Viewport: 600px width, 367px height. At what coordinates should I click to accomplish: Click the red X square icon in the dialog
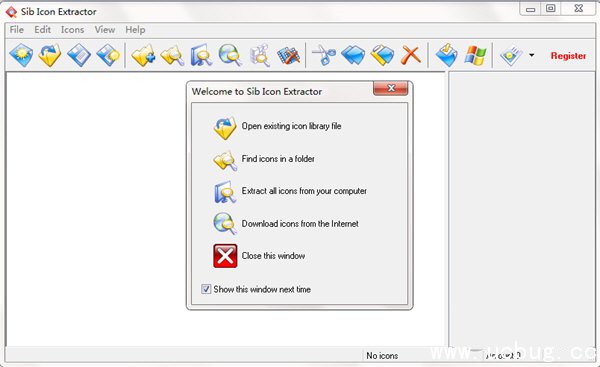click(x=225, y=256)
